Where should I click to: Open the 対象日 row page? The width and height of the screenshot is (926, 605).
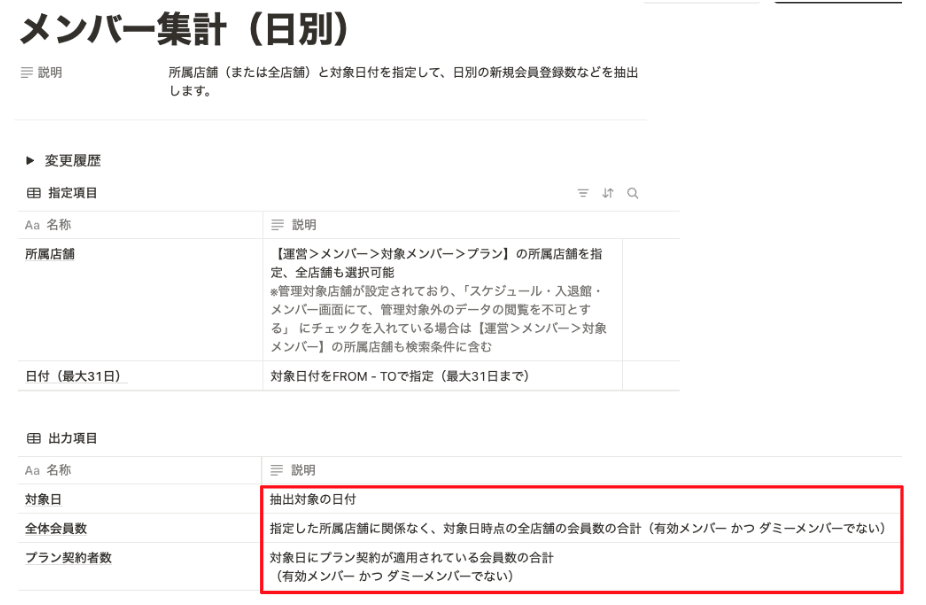pos(43,500)
